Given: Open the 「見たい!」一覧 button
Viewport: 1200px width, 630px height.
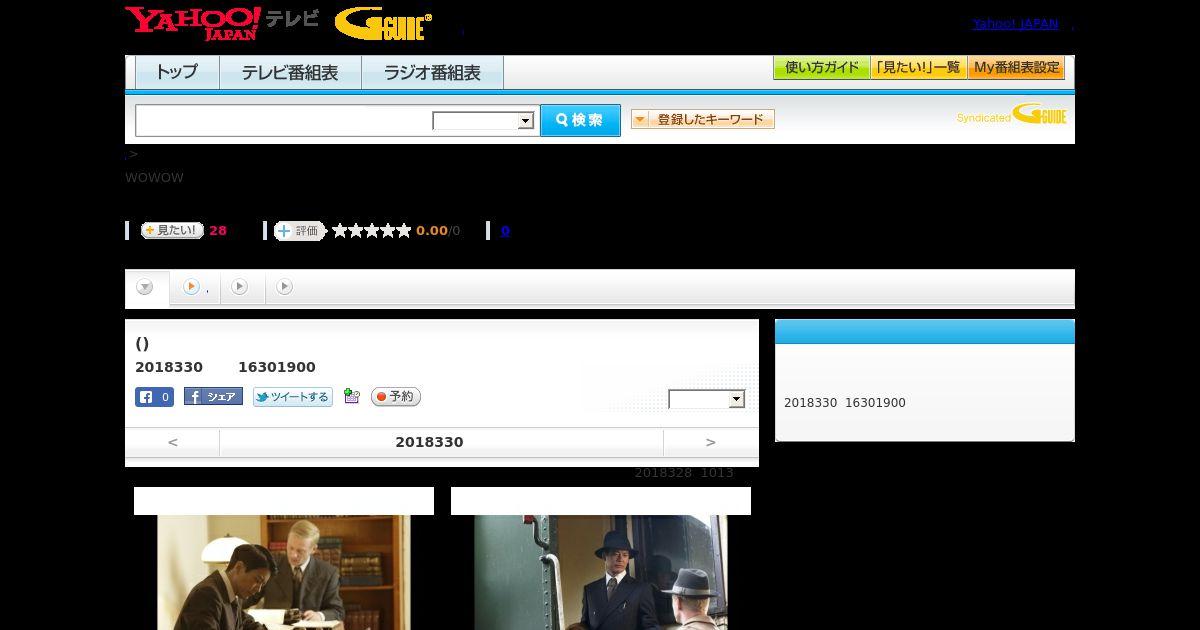Looking at the screenshot, I should 918,68.
